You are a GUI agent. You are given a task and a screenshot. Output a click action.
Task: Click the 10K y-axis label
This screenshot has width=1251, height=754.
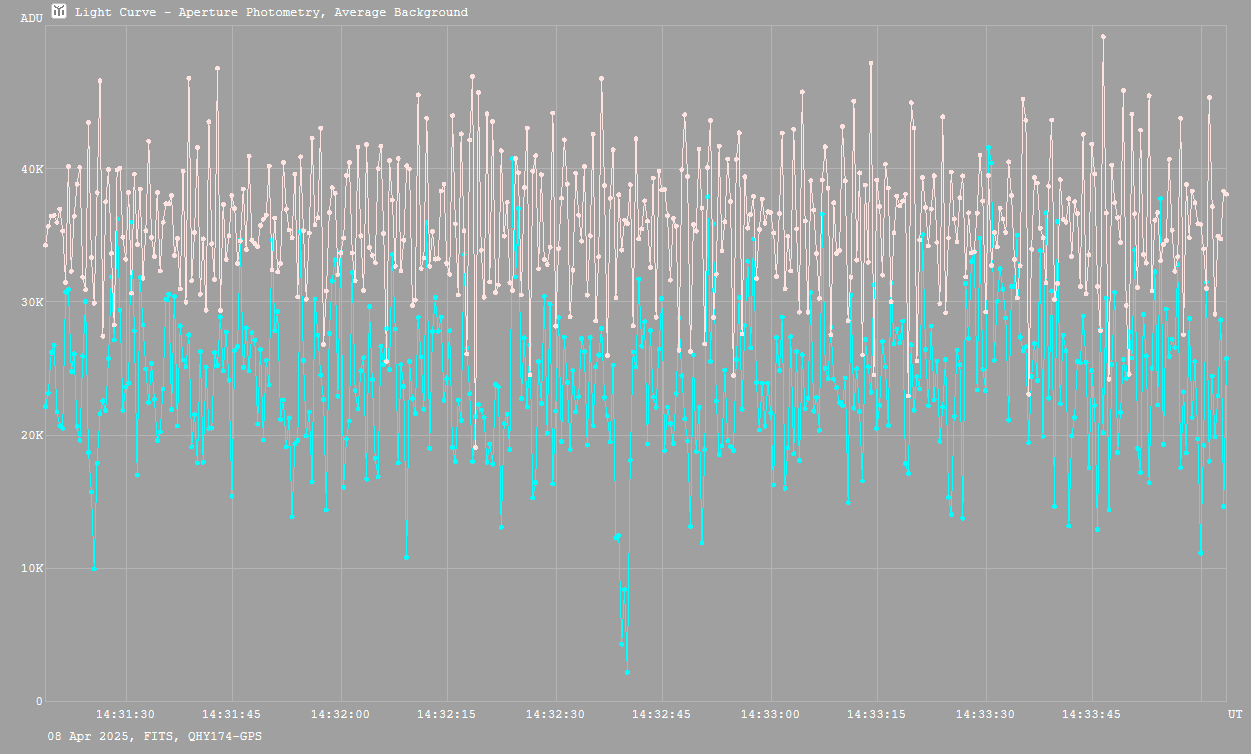click(x=32, y=568)
